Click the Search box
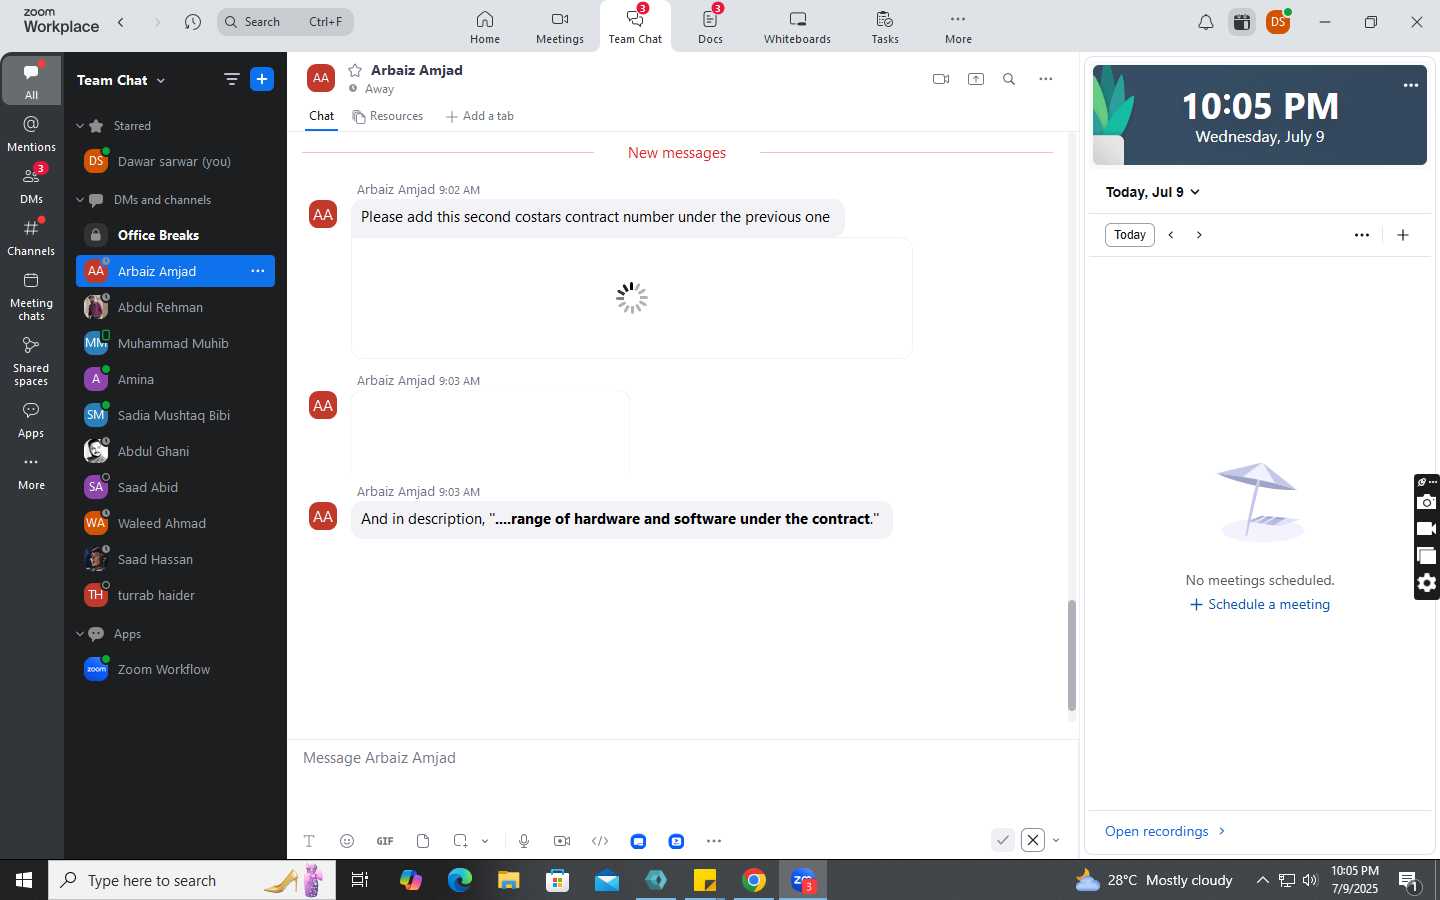Viewport: 1440px width, 900px height. click(x=285, y=22)
